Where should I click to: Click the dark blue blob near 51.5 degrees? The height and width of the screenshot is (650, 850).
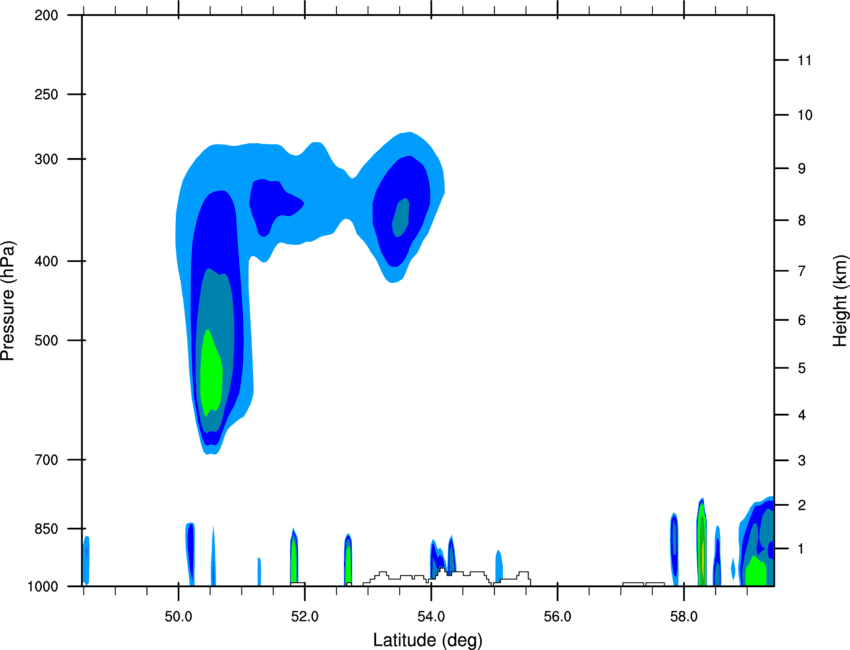(274, 206)
